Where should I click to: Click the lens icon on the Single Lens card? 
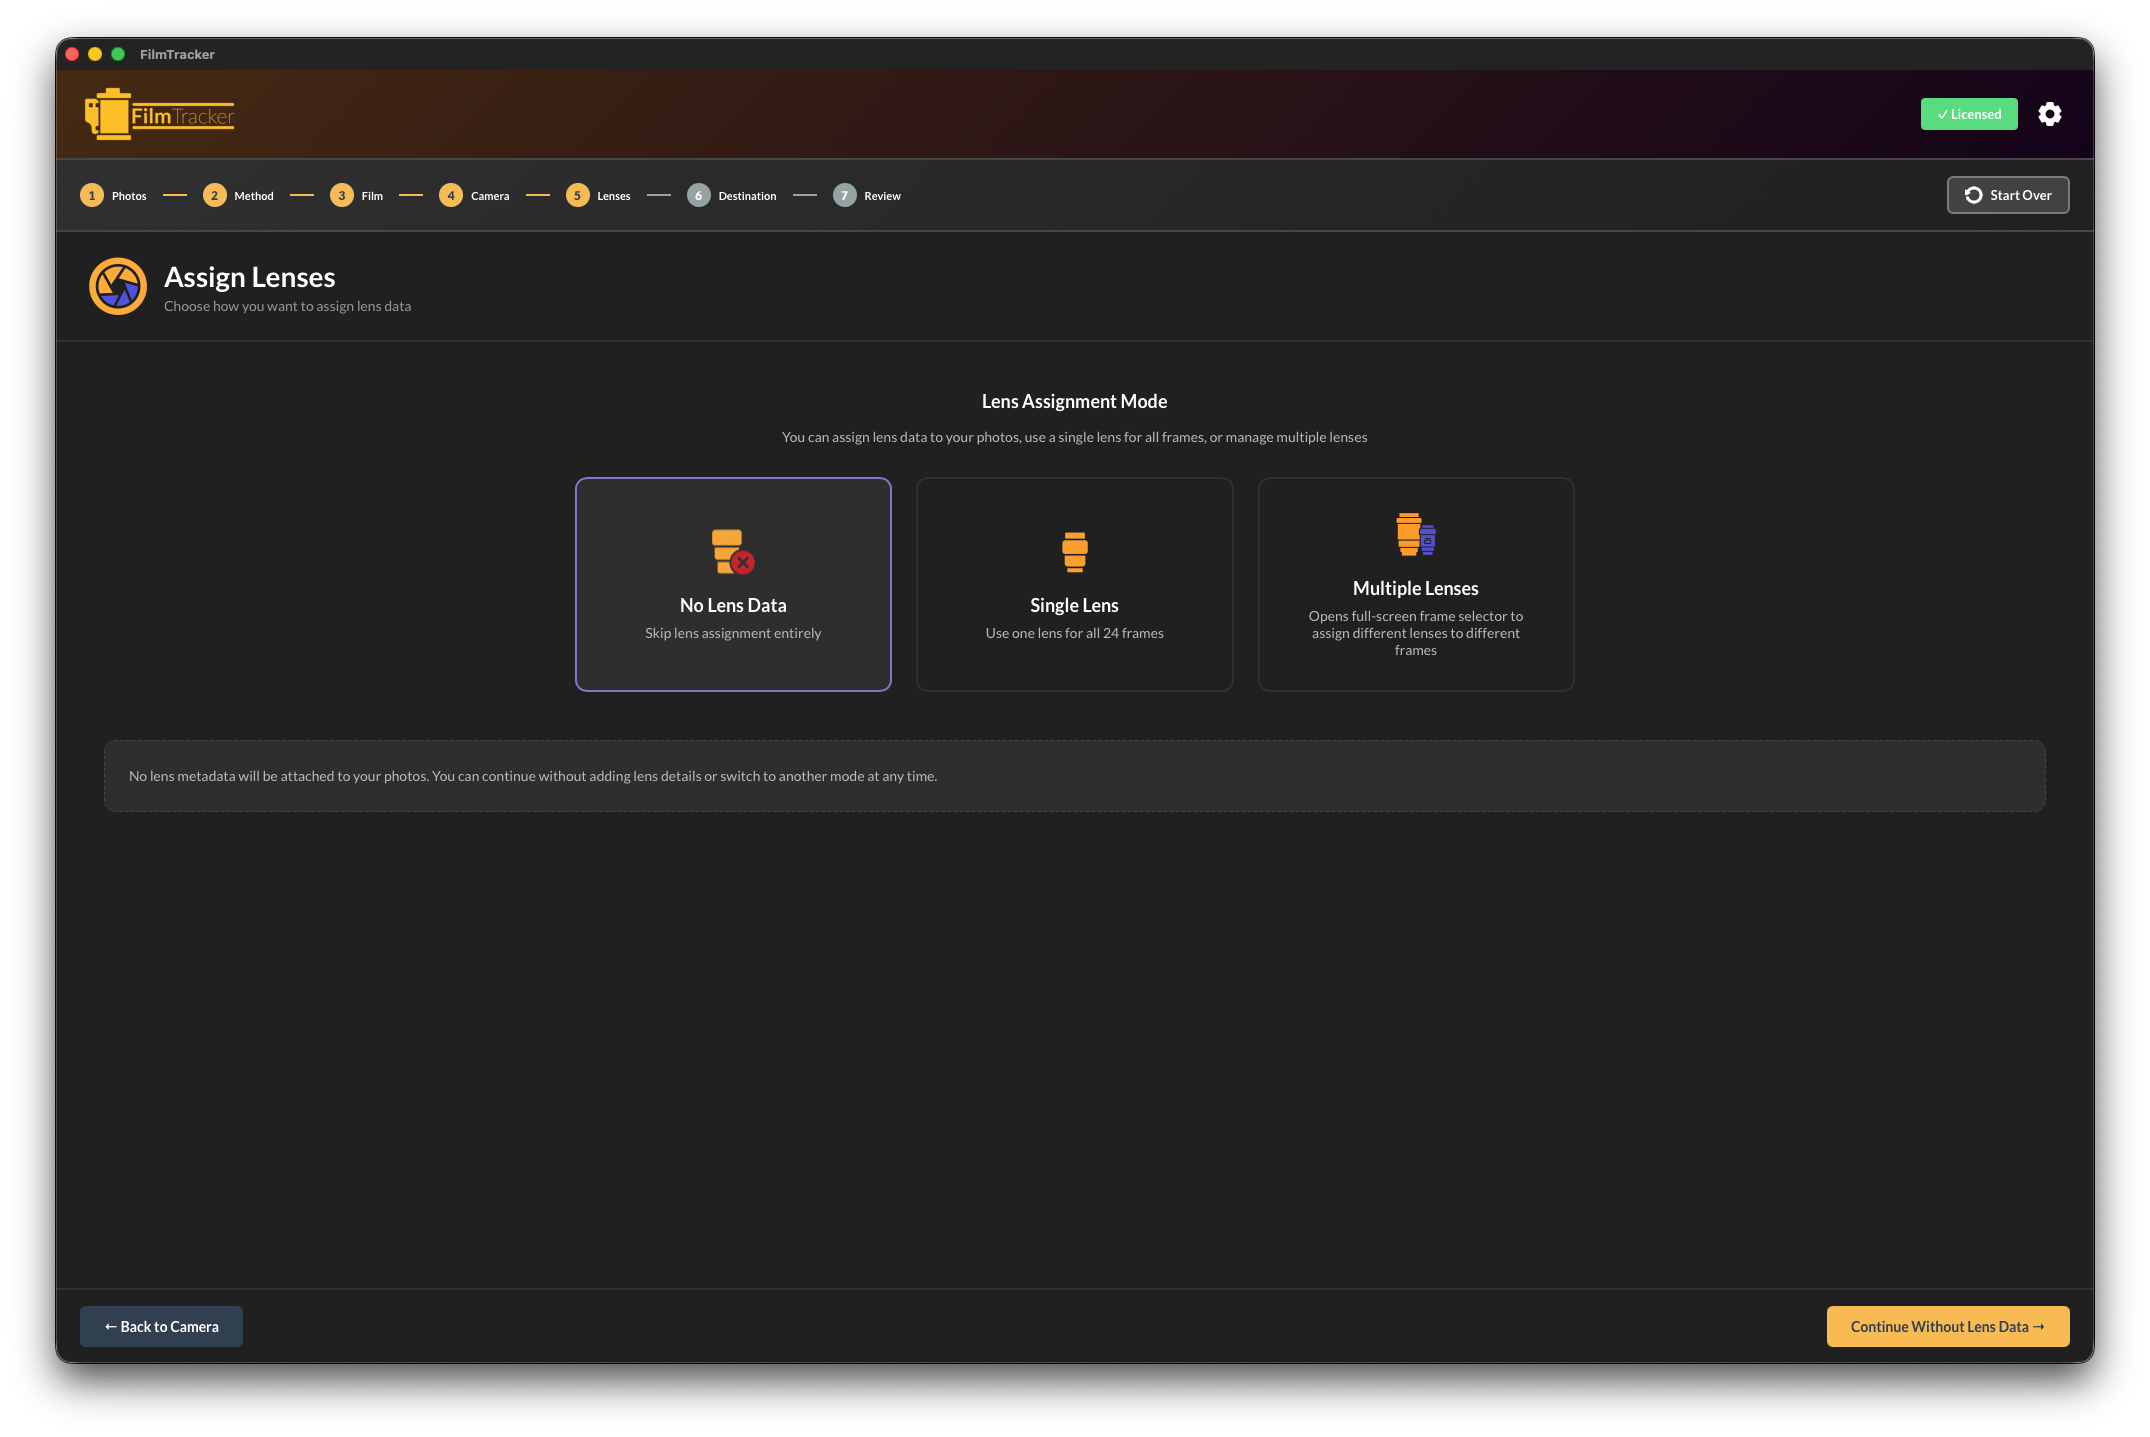1074,551
